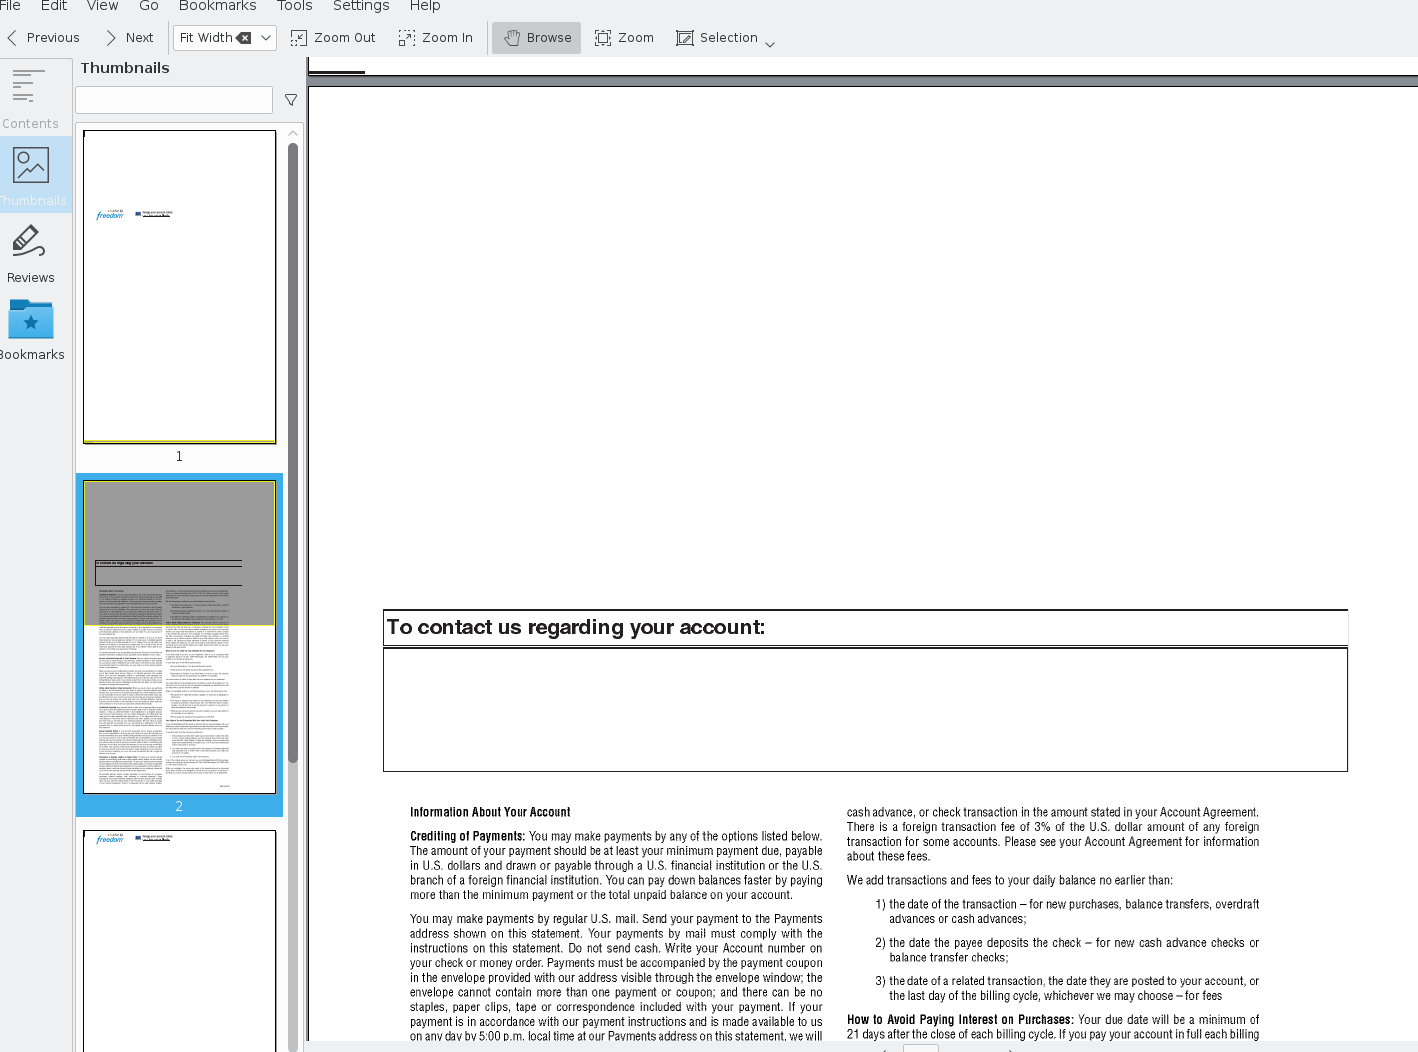Enable the Selection tool
Viewport: 1418px width, 1052px height.
tap(717, 38)
